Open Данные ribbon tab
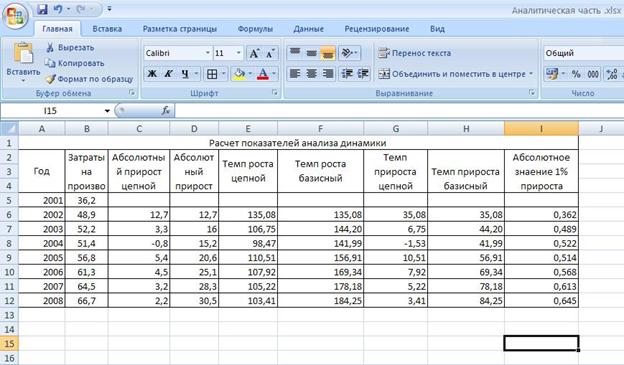The width and height of the screenshot is (624, 365). click(308, 29)
